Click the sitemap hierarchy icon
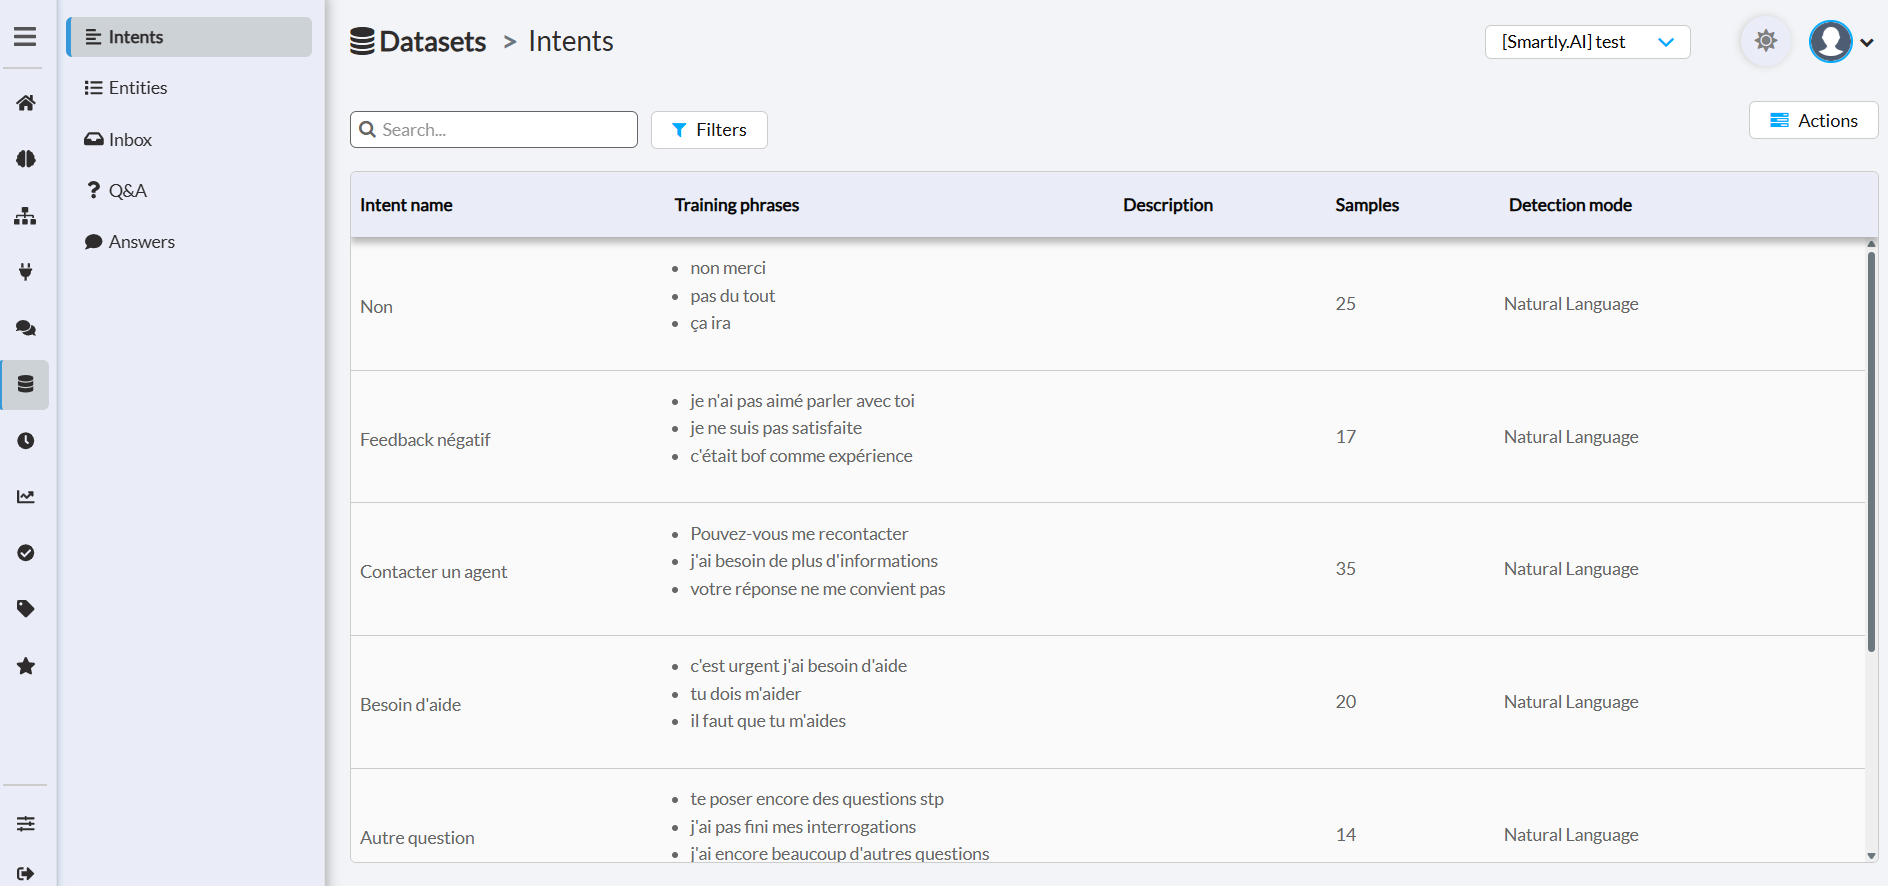Screen dimensions: 1888x886 26,216
